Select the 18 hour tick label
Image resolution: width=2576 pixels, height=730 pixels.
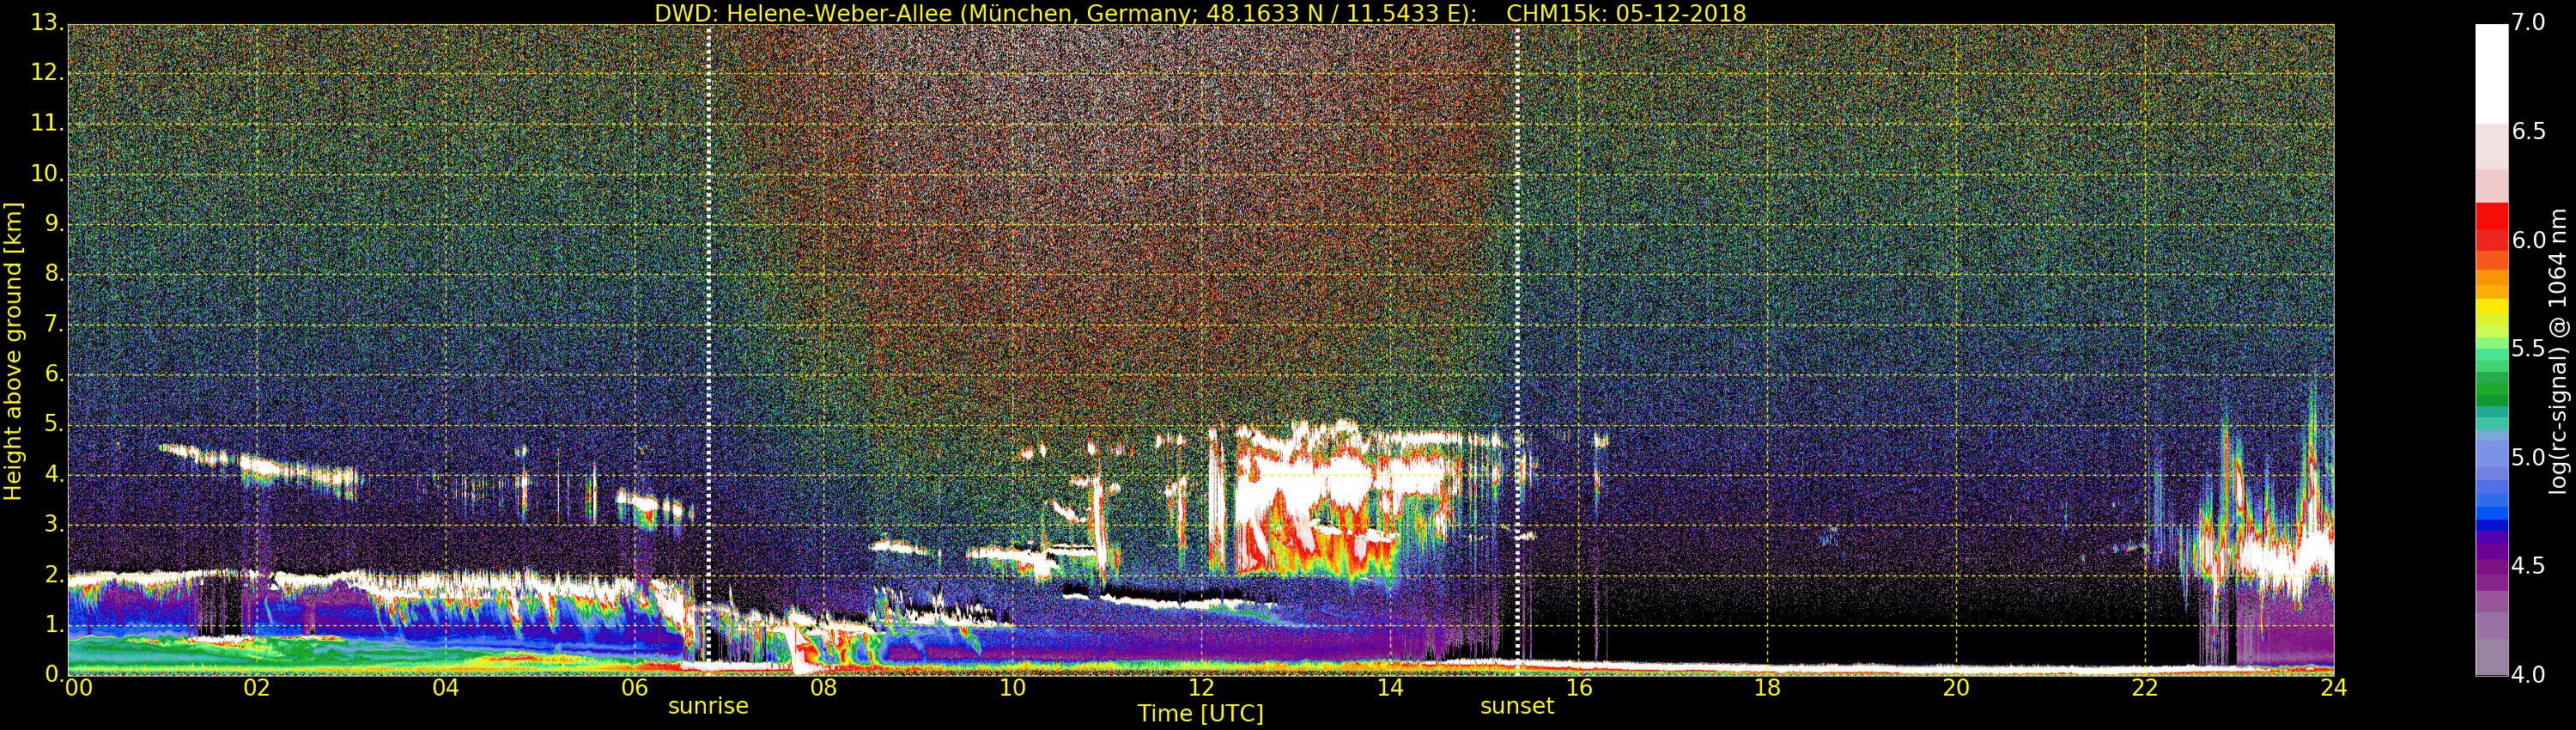(x=1767, y=688)
